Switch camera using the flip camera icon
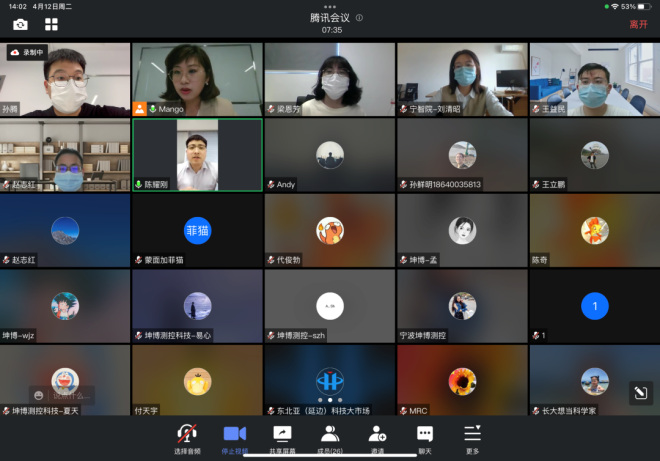Screen dimensions: 660x461 tap(20, 24)
